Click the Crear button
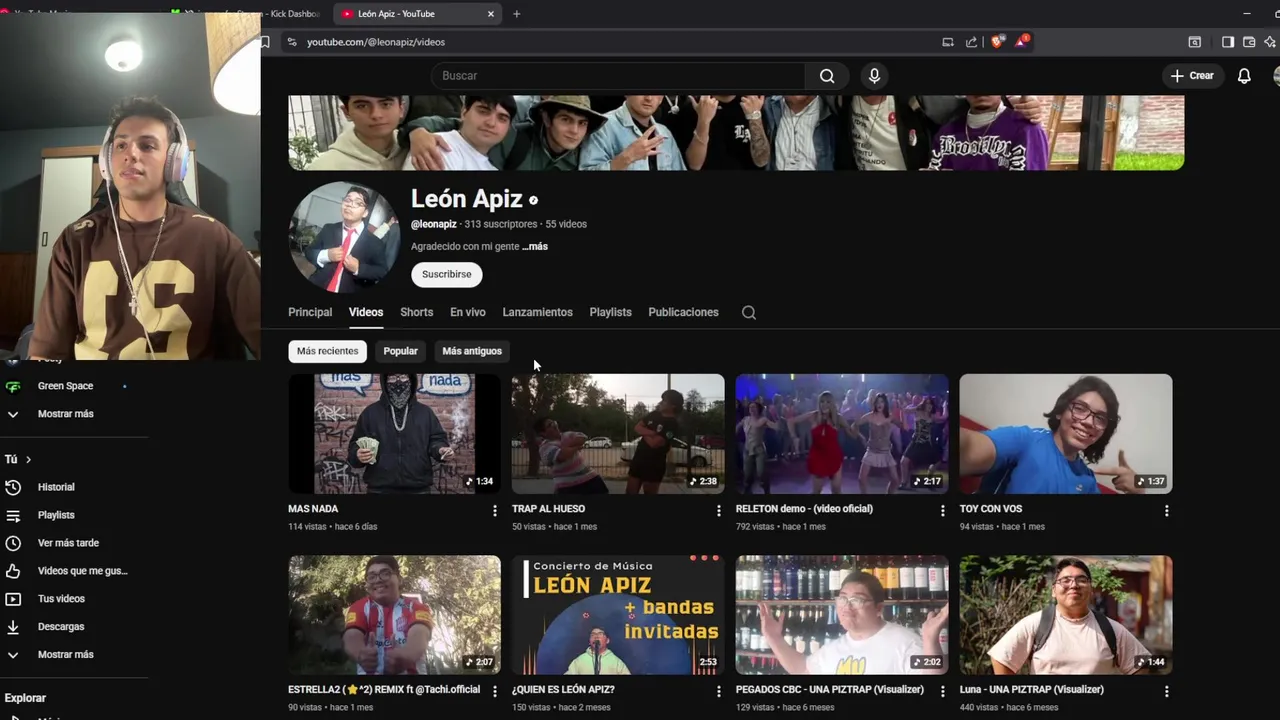Viewport: 1280px width, 720px height. 1192,76
